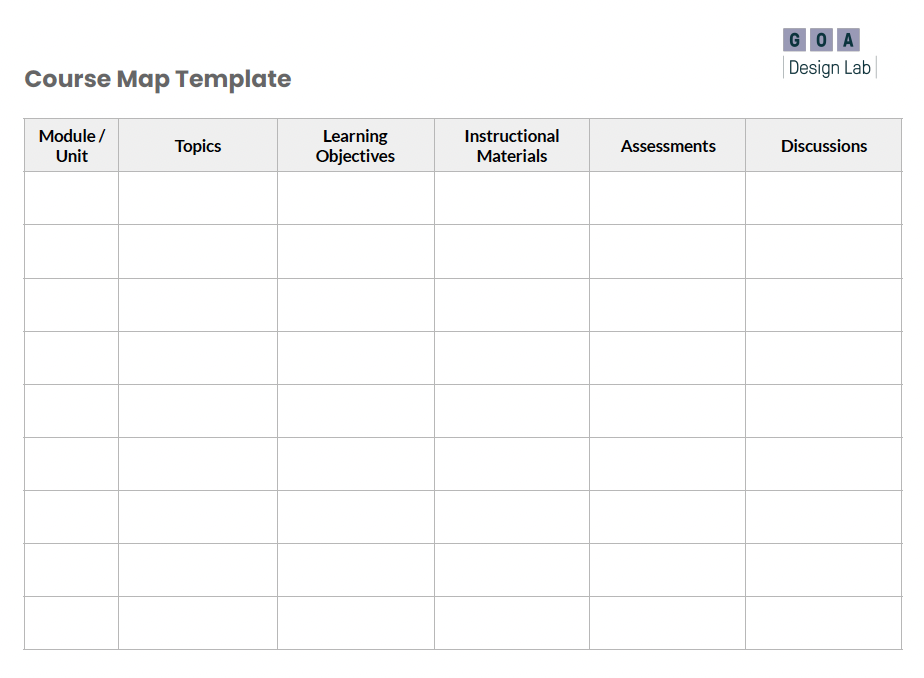
Task: Select the Discussions column header
Action: [824, 146]
